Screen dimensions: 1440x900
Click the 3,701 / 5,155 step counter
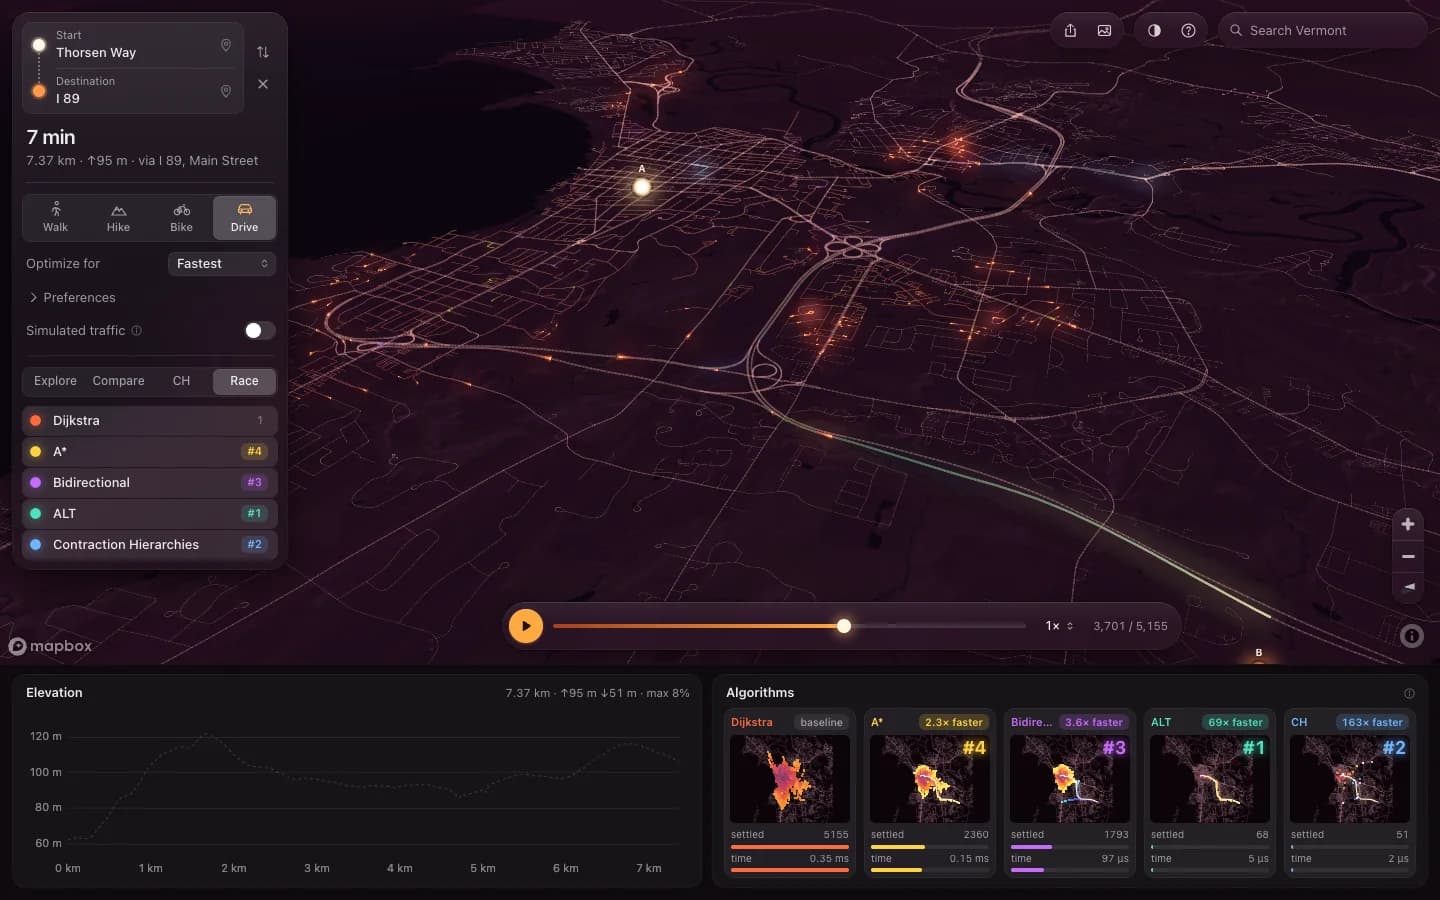coord(1130,626)
